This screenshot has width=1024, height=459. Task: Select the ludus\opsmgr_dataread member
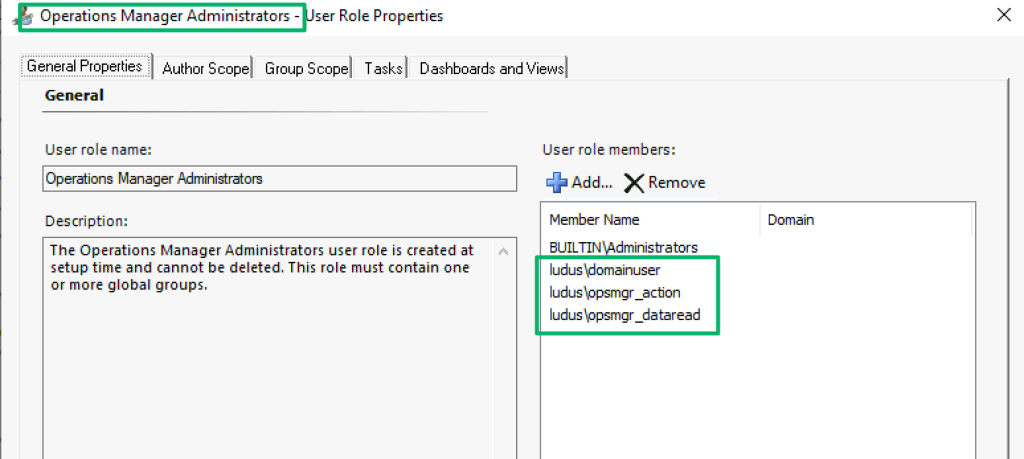tap(624, 316)
